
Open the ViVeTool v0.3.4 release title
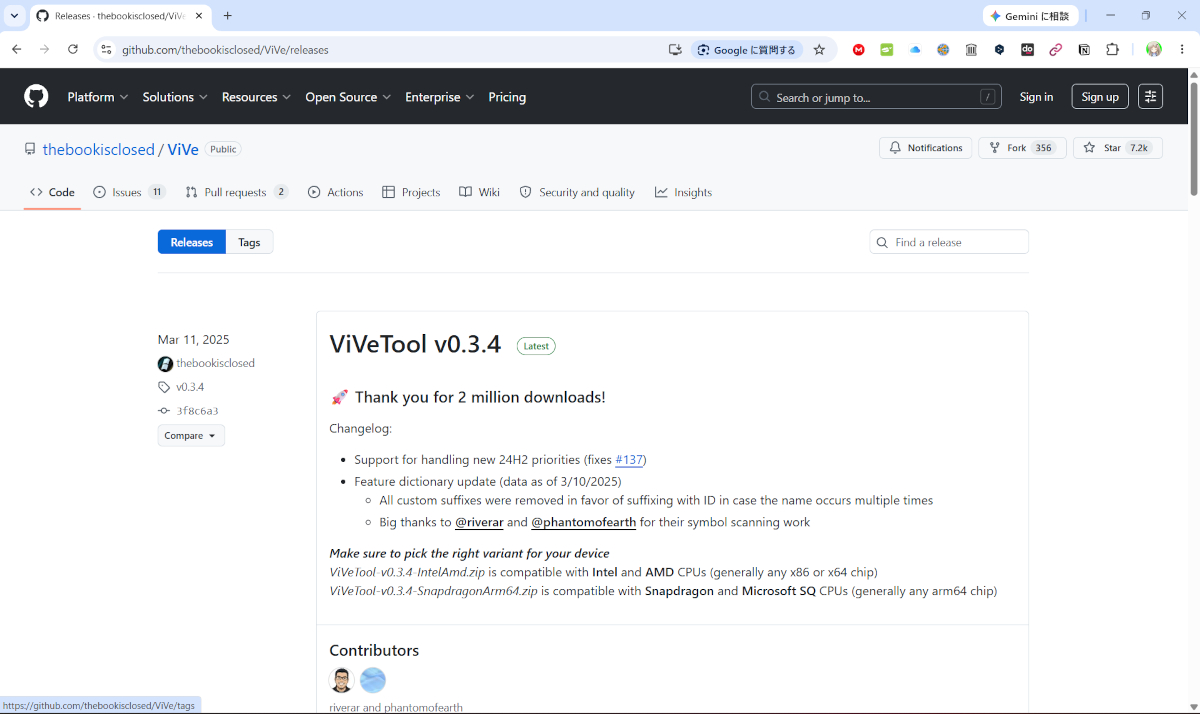[x=415, y=344]
